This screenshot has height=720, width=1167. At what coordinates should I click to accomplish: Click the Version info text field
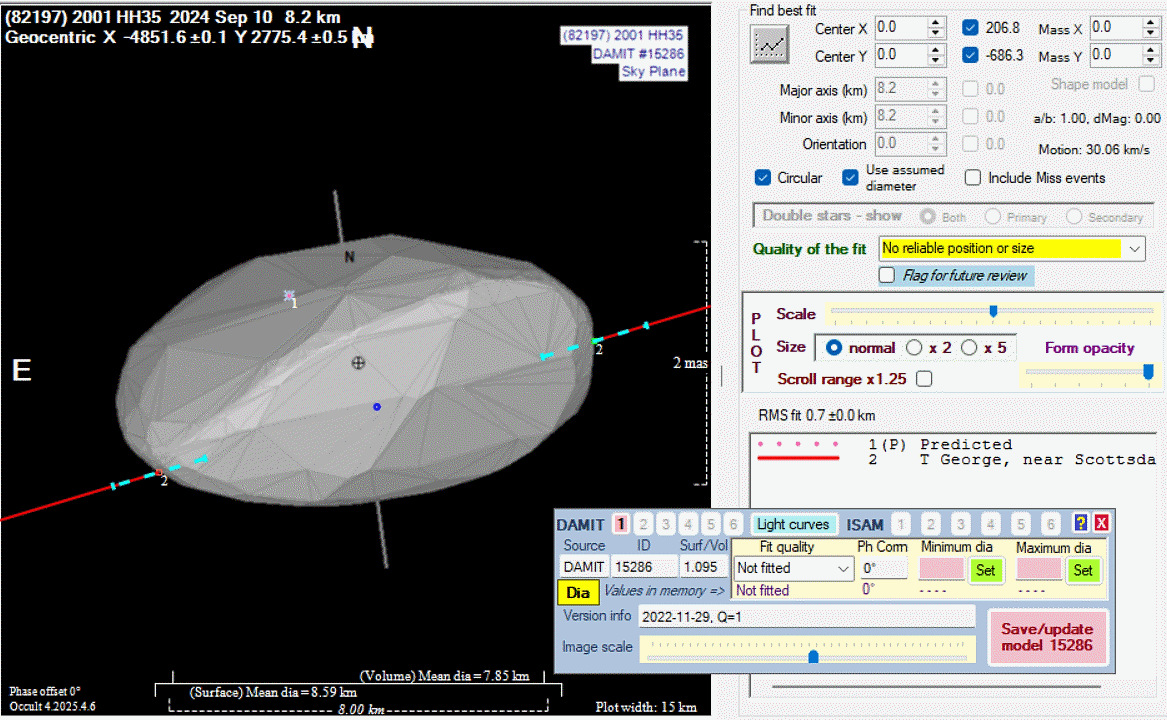(x=806, y=617)
